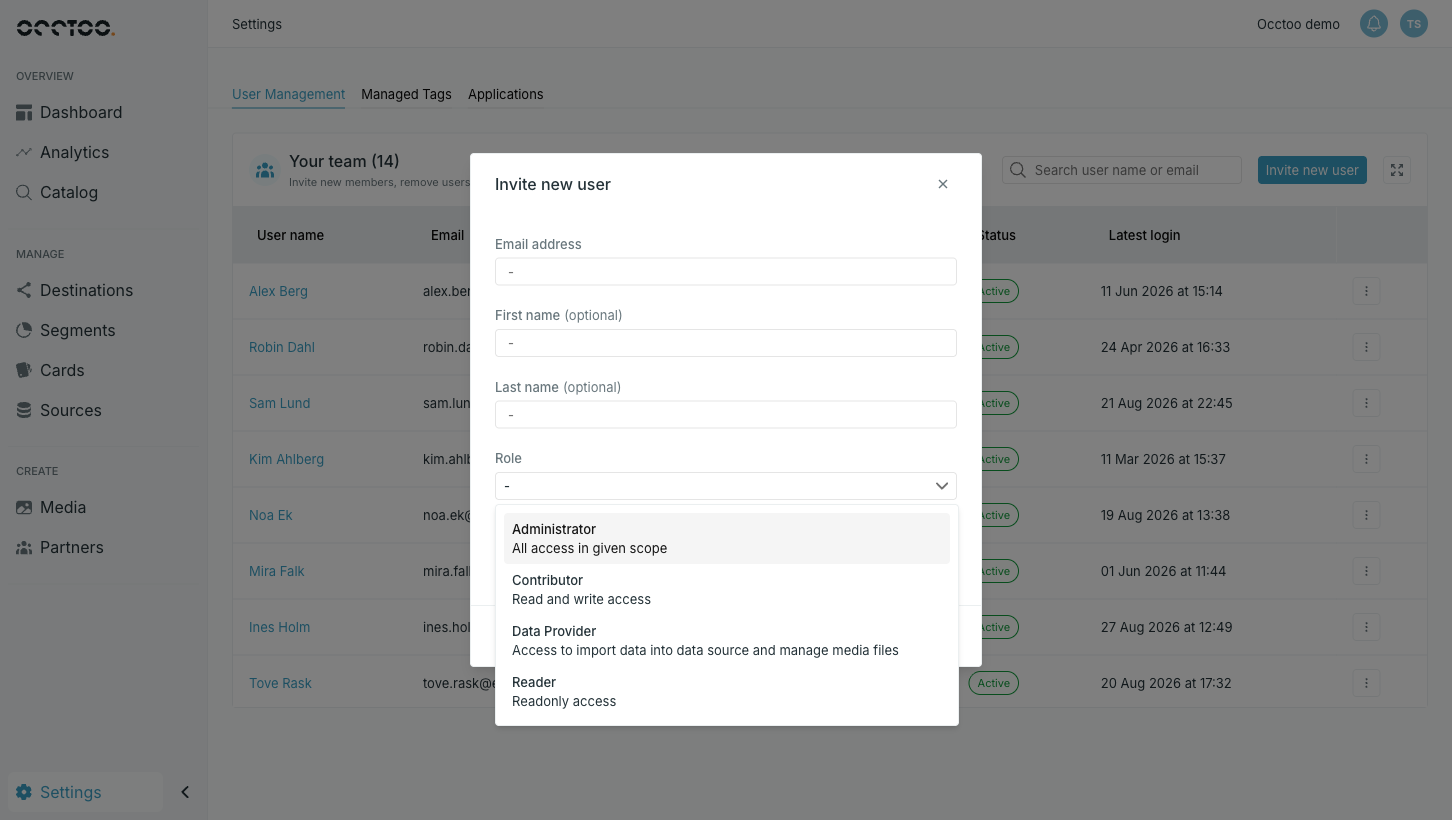Open the actions menu for Mira Falk
This screenshot has height=820, width=1452.
coord(1366,571)
